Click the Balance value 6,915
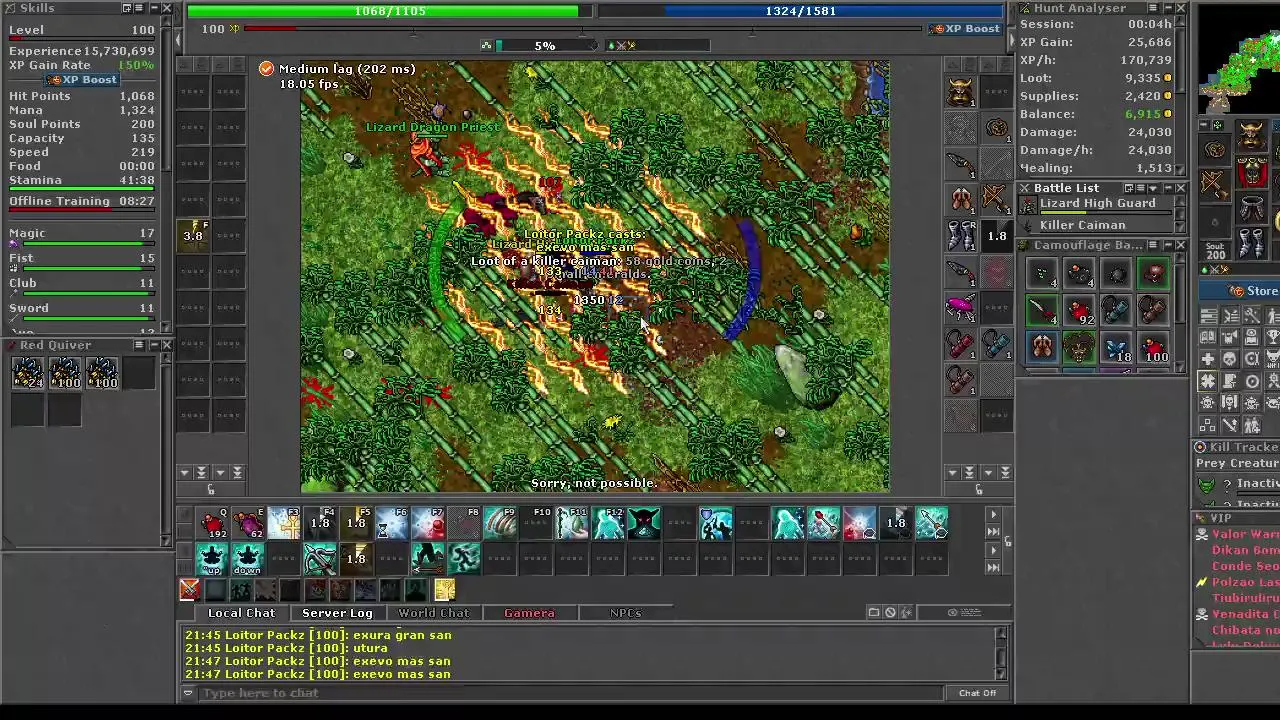The width and height of the screenshot is (1280, 720). click(1142, 114)
